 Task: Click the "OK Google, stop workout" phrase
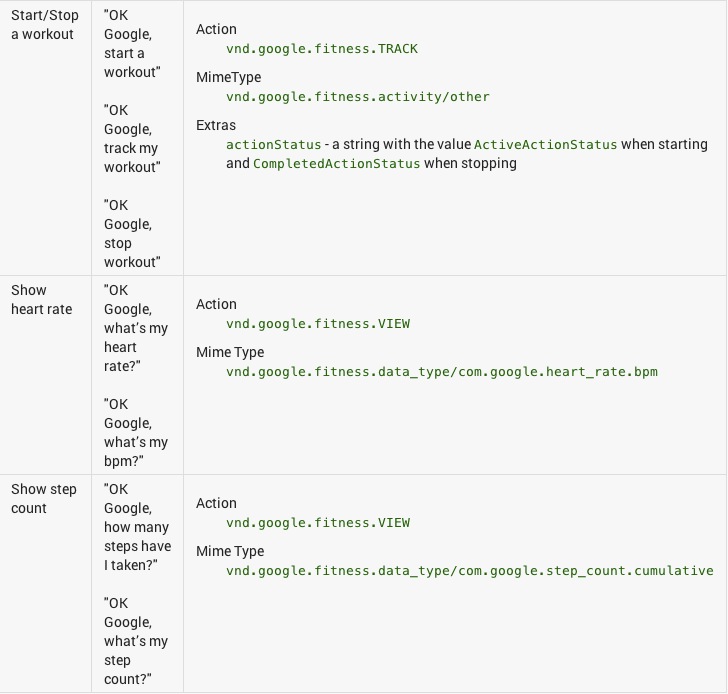(x=131, y=234)
